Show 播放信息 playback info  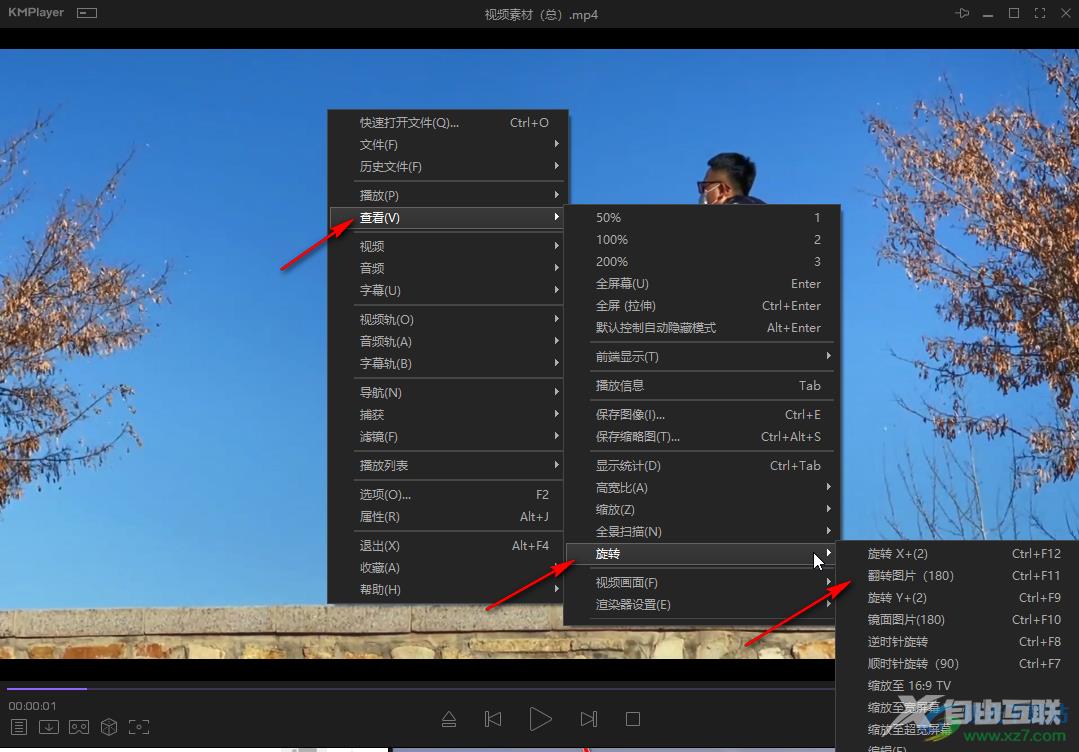(x=701, y=385)
